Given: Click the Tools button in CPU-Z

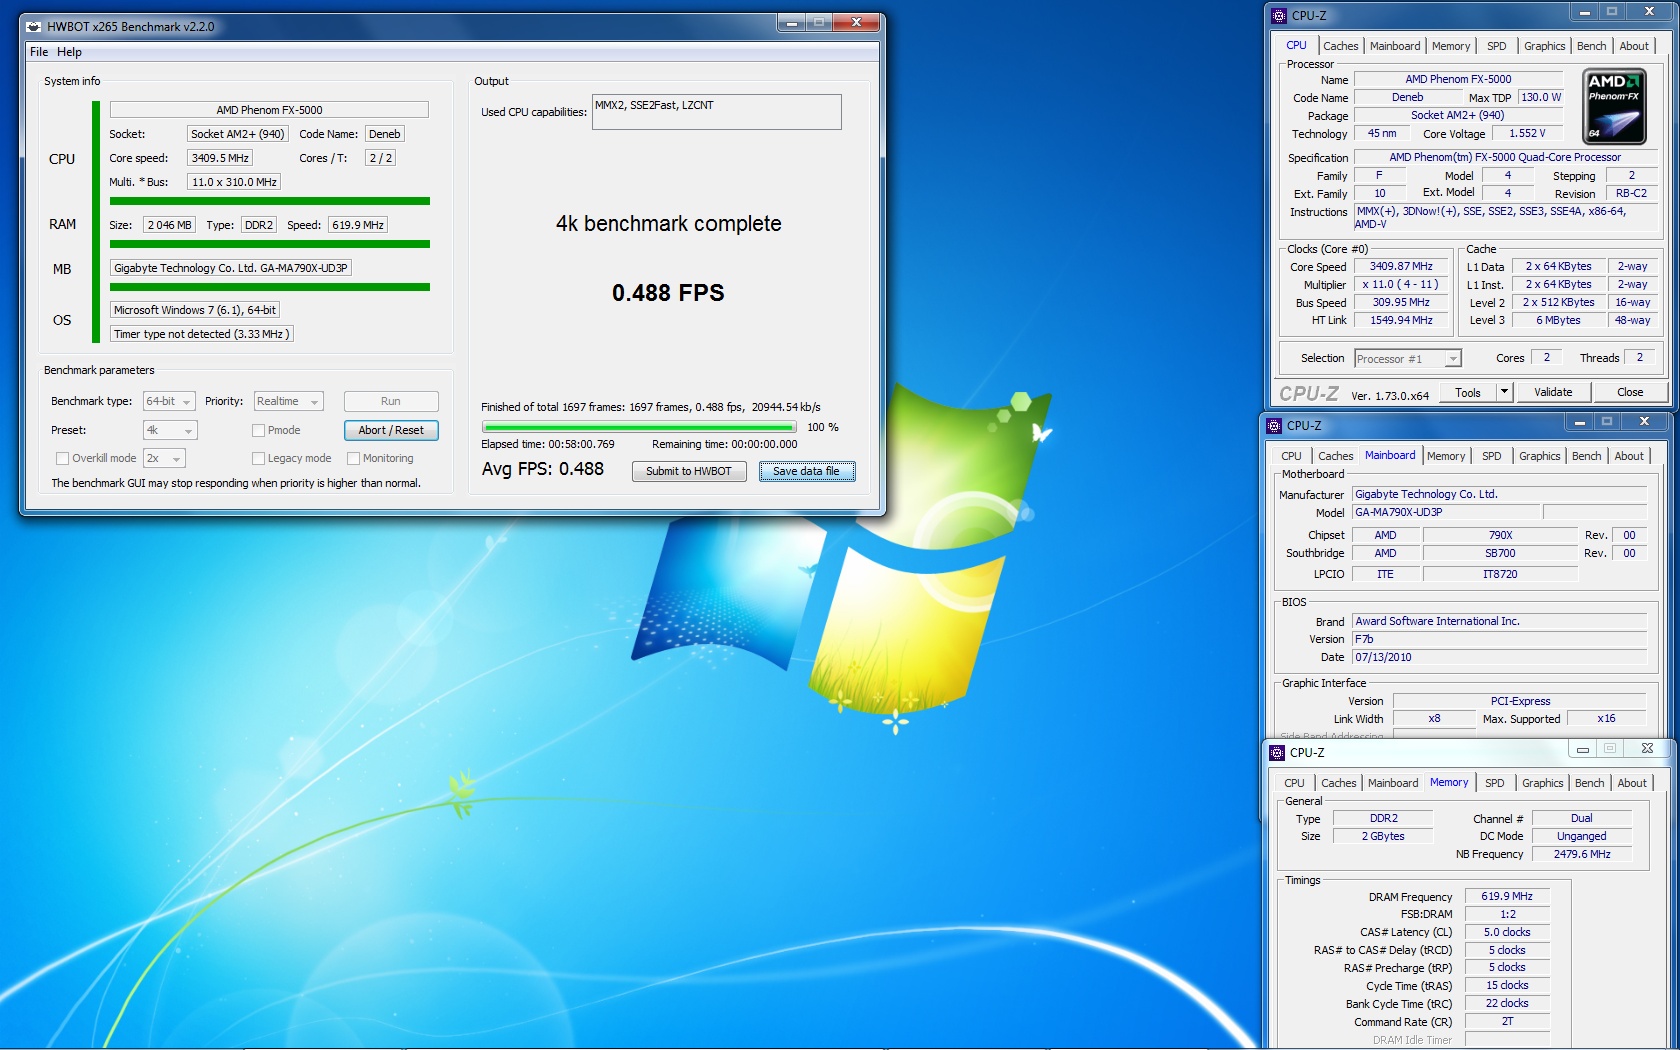Looking at the screenshot, I should point(1468,392).
